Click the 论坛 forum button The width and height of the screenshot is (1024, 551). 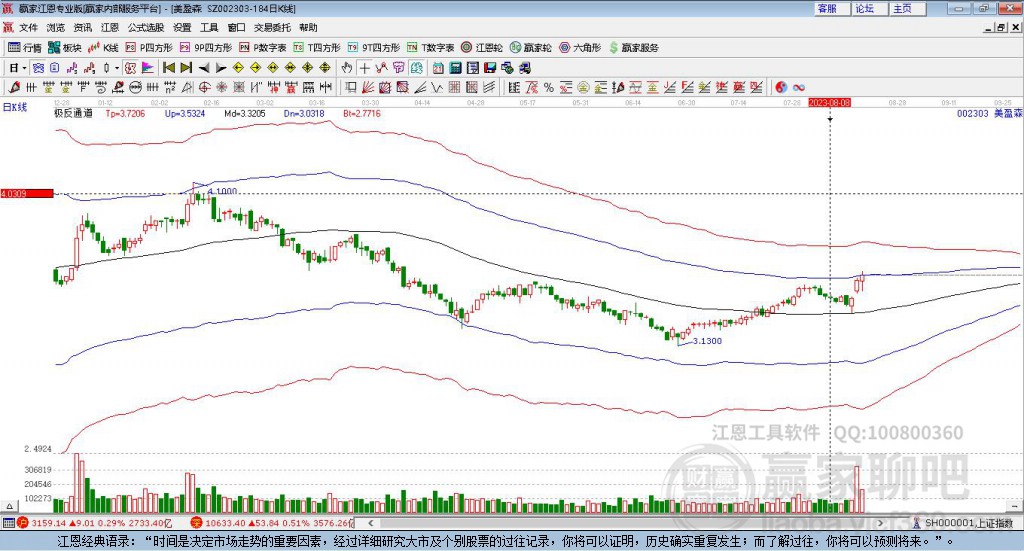click(870, 8)
